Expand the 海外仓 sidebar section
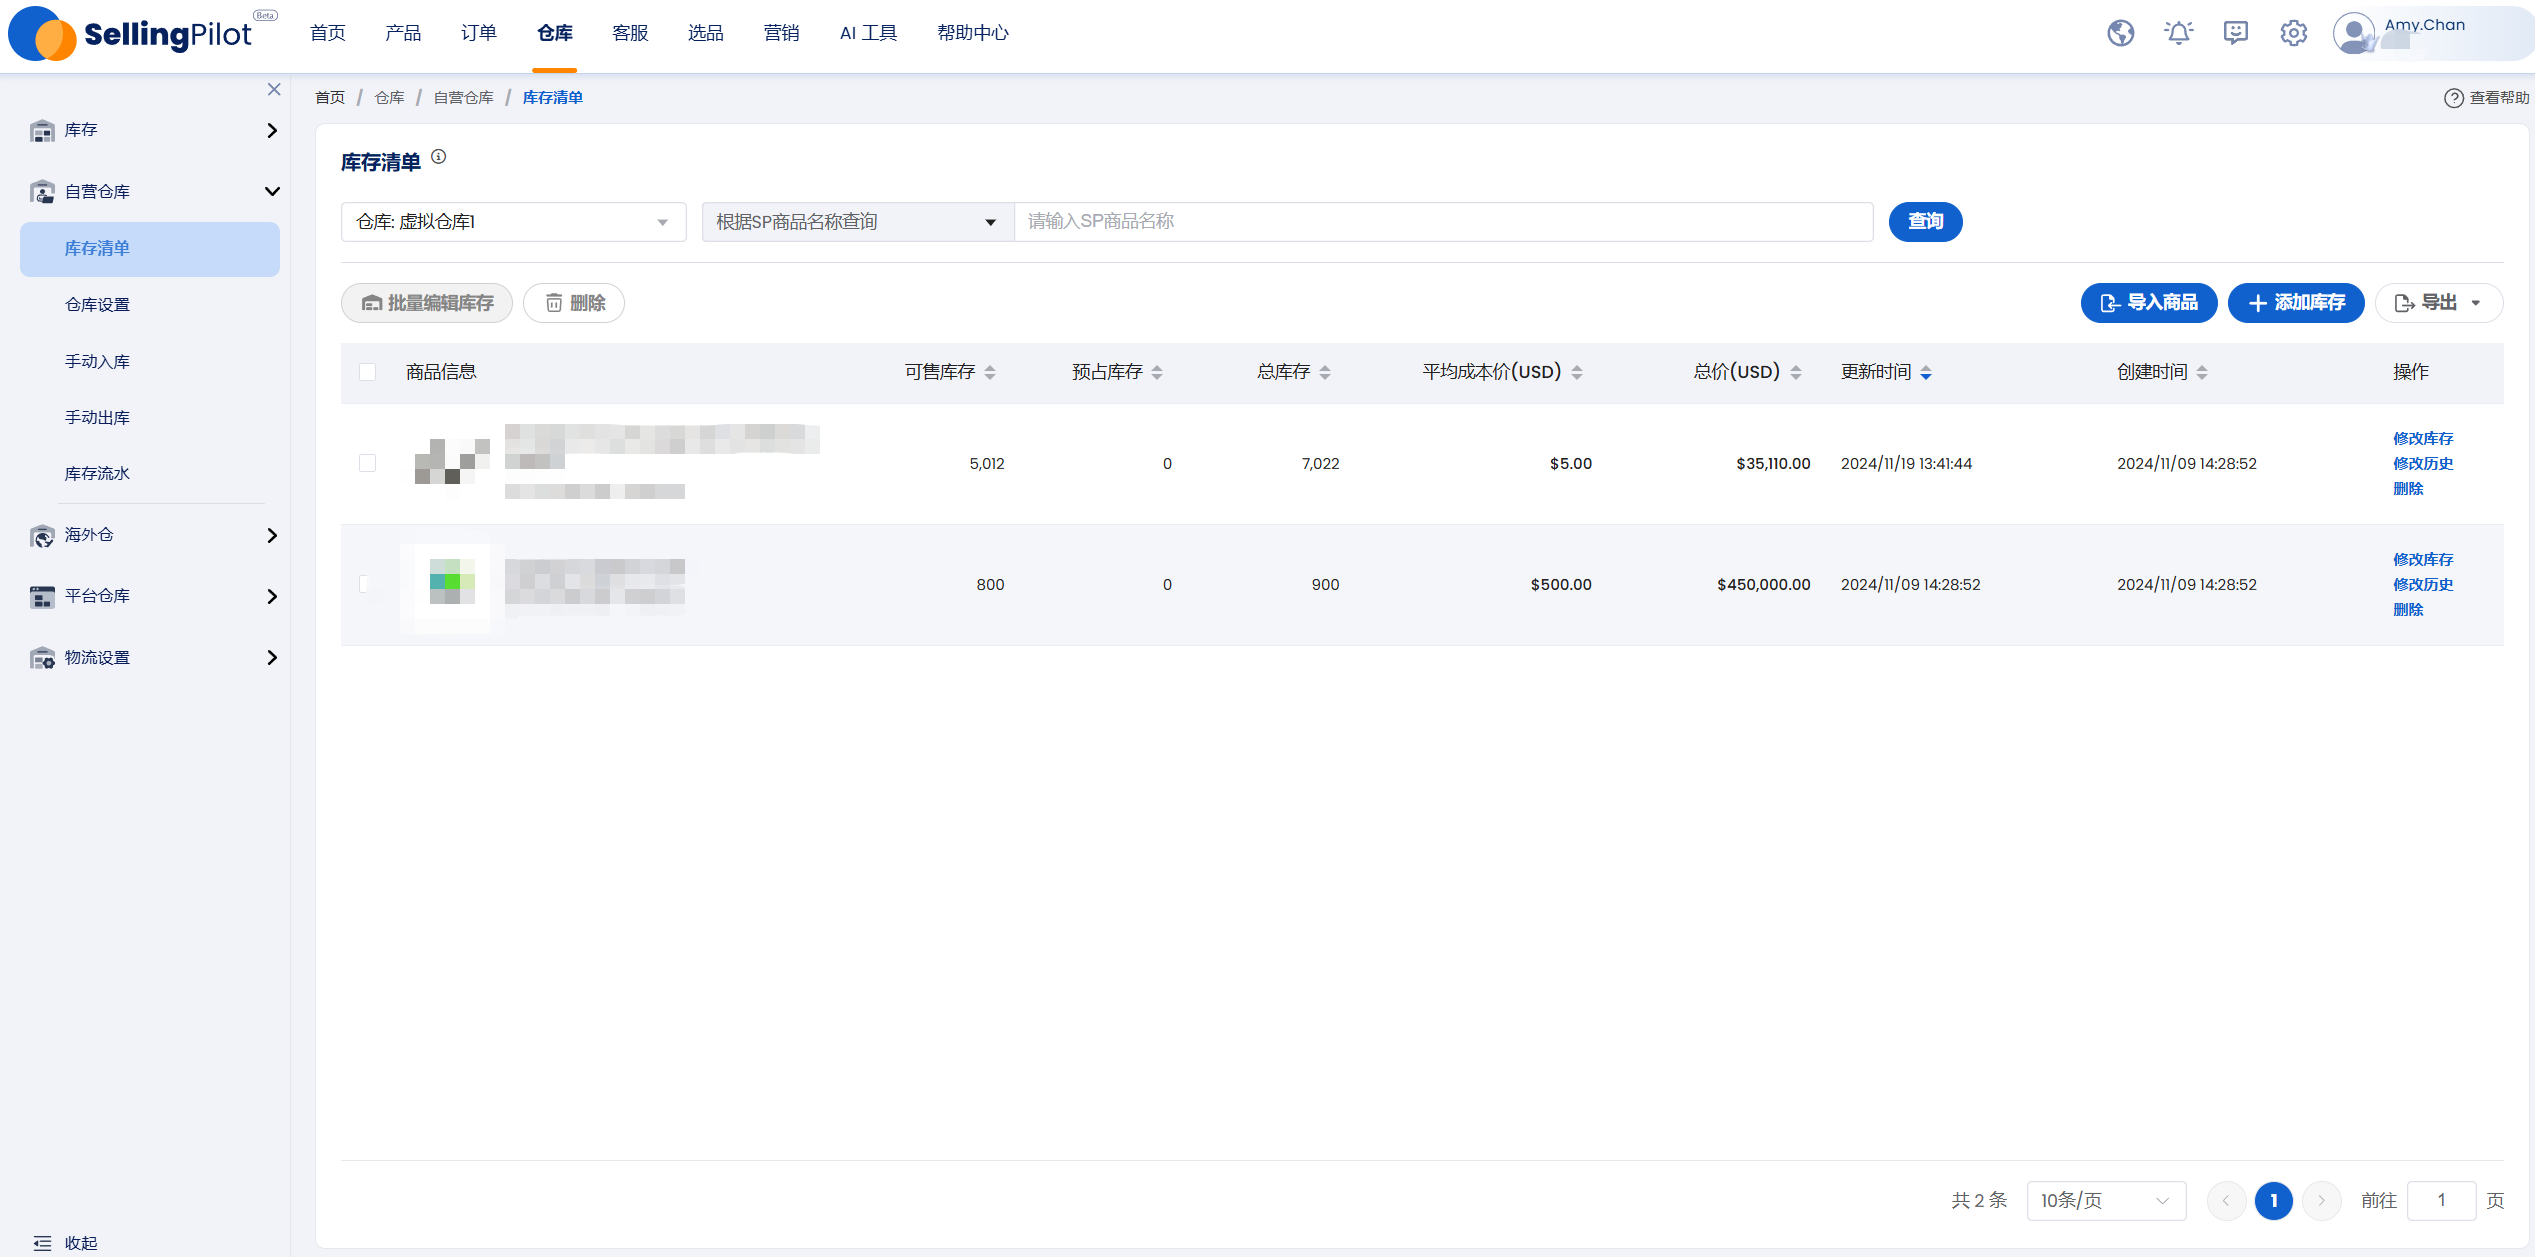Viewport: 2535px width, 1257px height. pos(272,536)
